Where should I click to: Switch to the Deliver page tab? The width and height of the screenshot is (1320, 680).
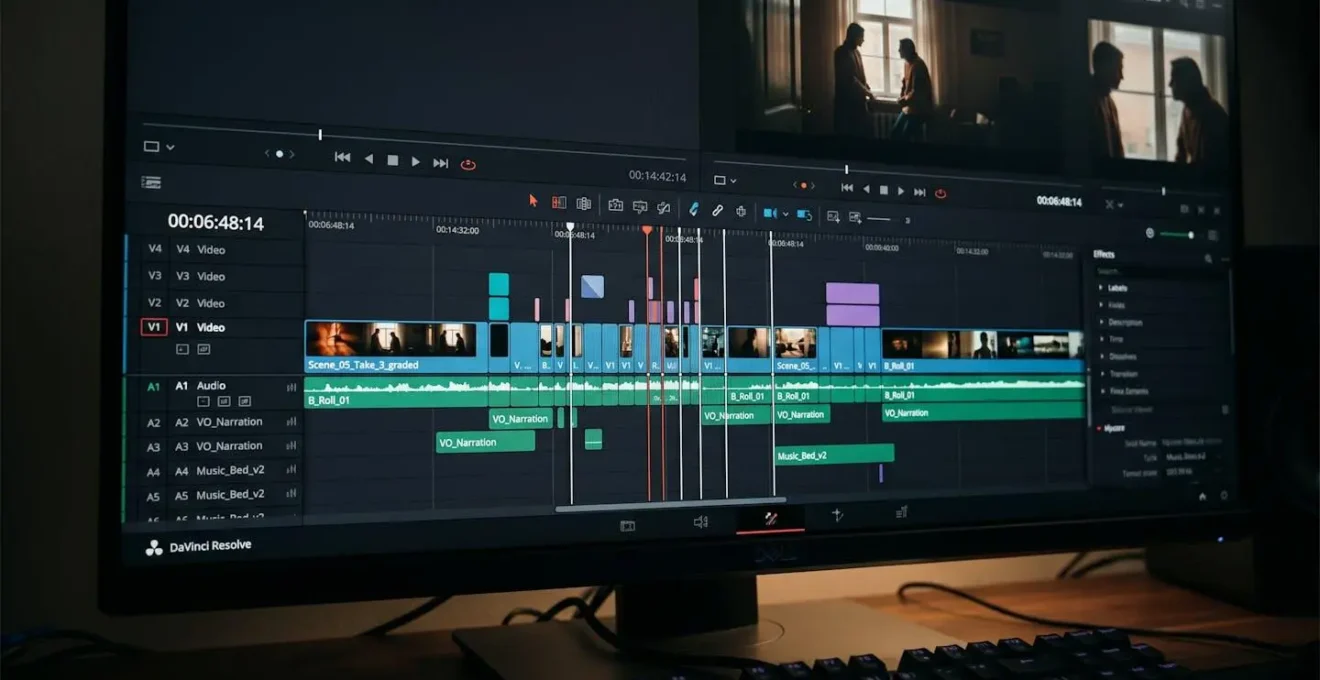pos(901,512)
